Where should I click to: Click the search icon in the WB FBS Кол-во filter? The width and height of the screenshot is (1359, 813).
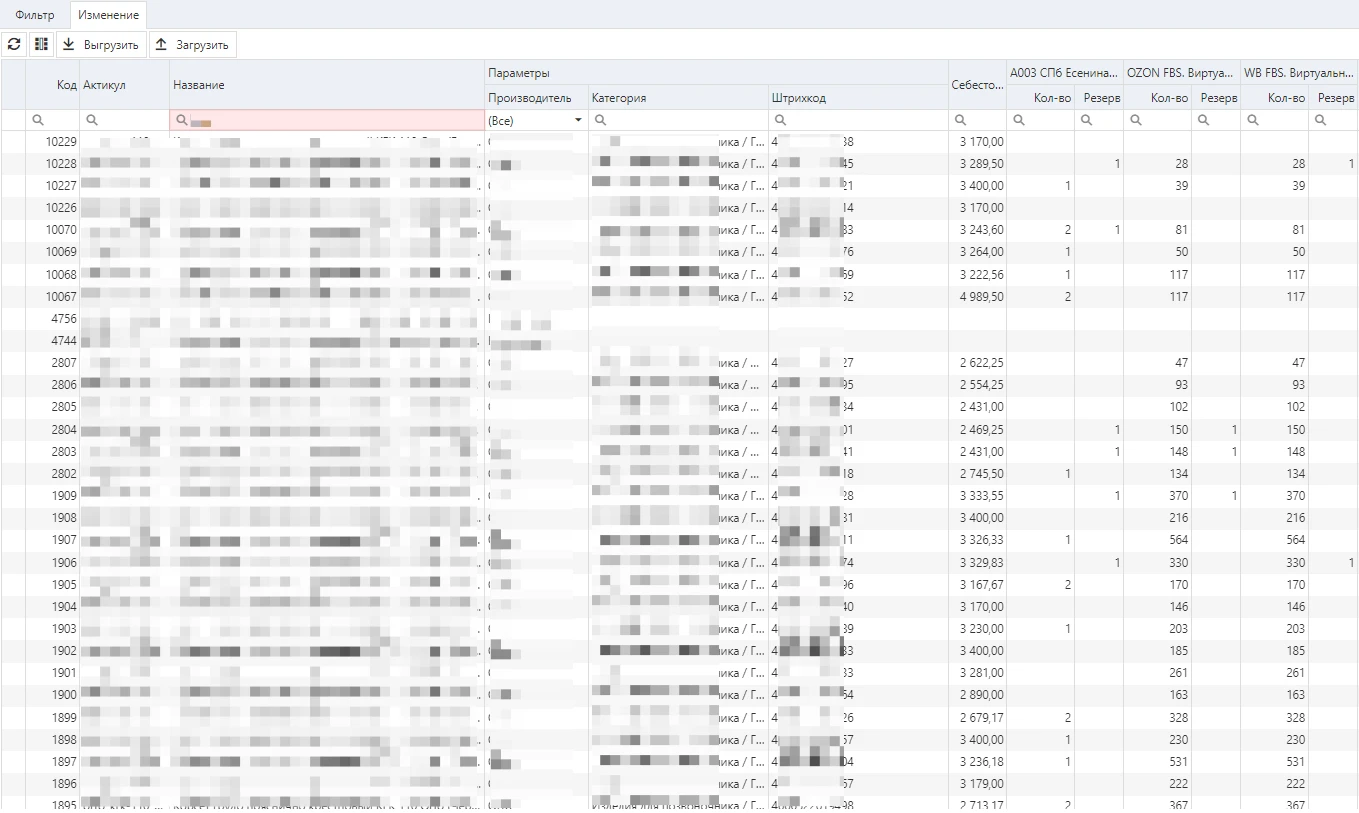click(x=1253, y=120)
